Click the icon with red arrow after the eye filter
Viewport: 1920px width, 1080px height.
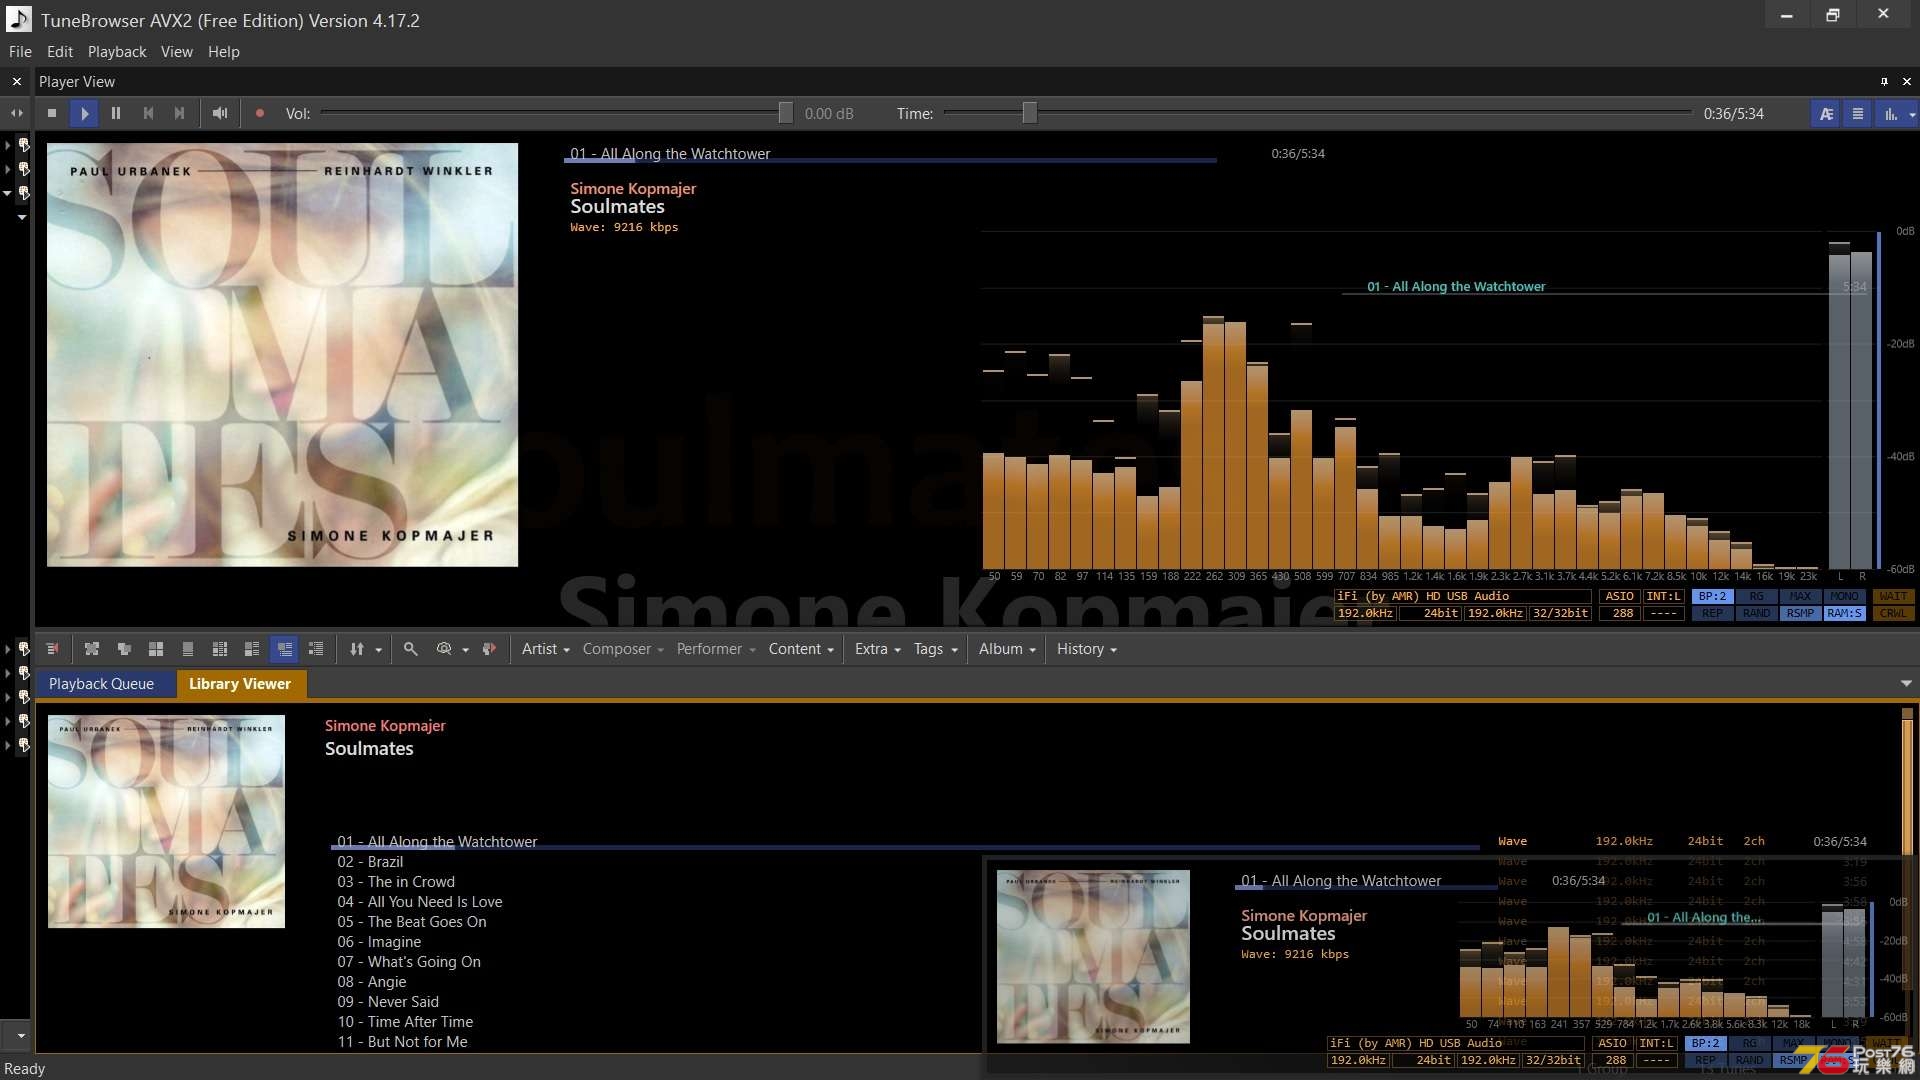click(x=489, y=649)
